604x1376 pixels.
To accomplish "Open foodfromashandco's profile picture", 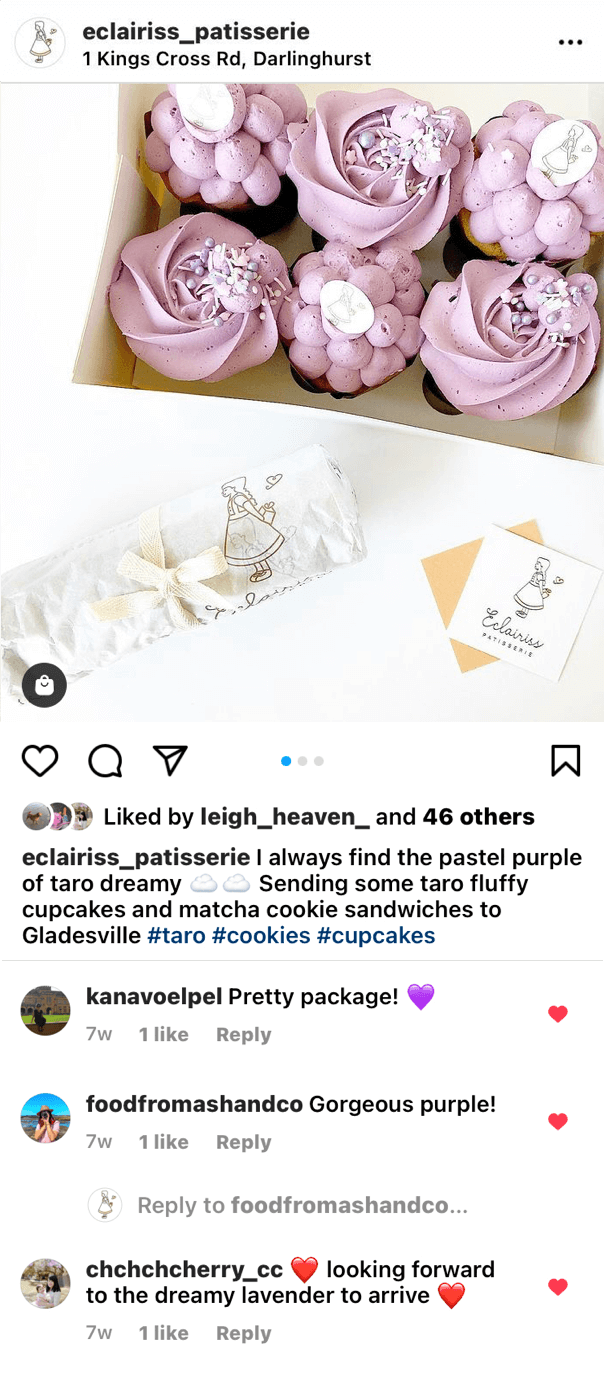I will coord(45,1118).
